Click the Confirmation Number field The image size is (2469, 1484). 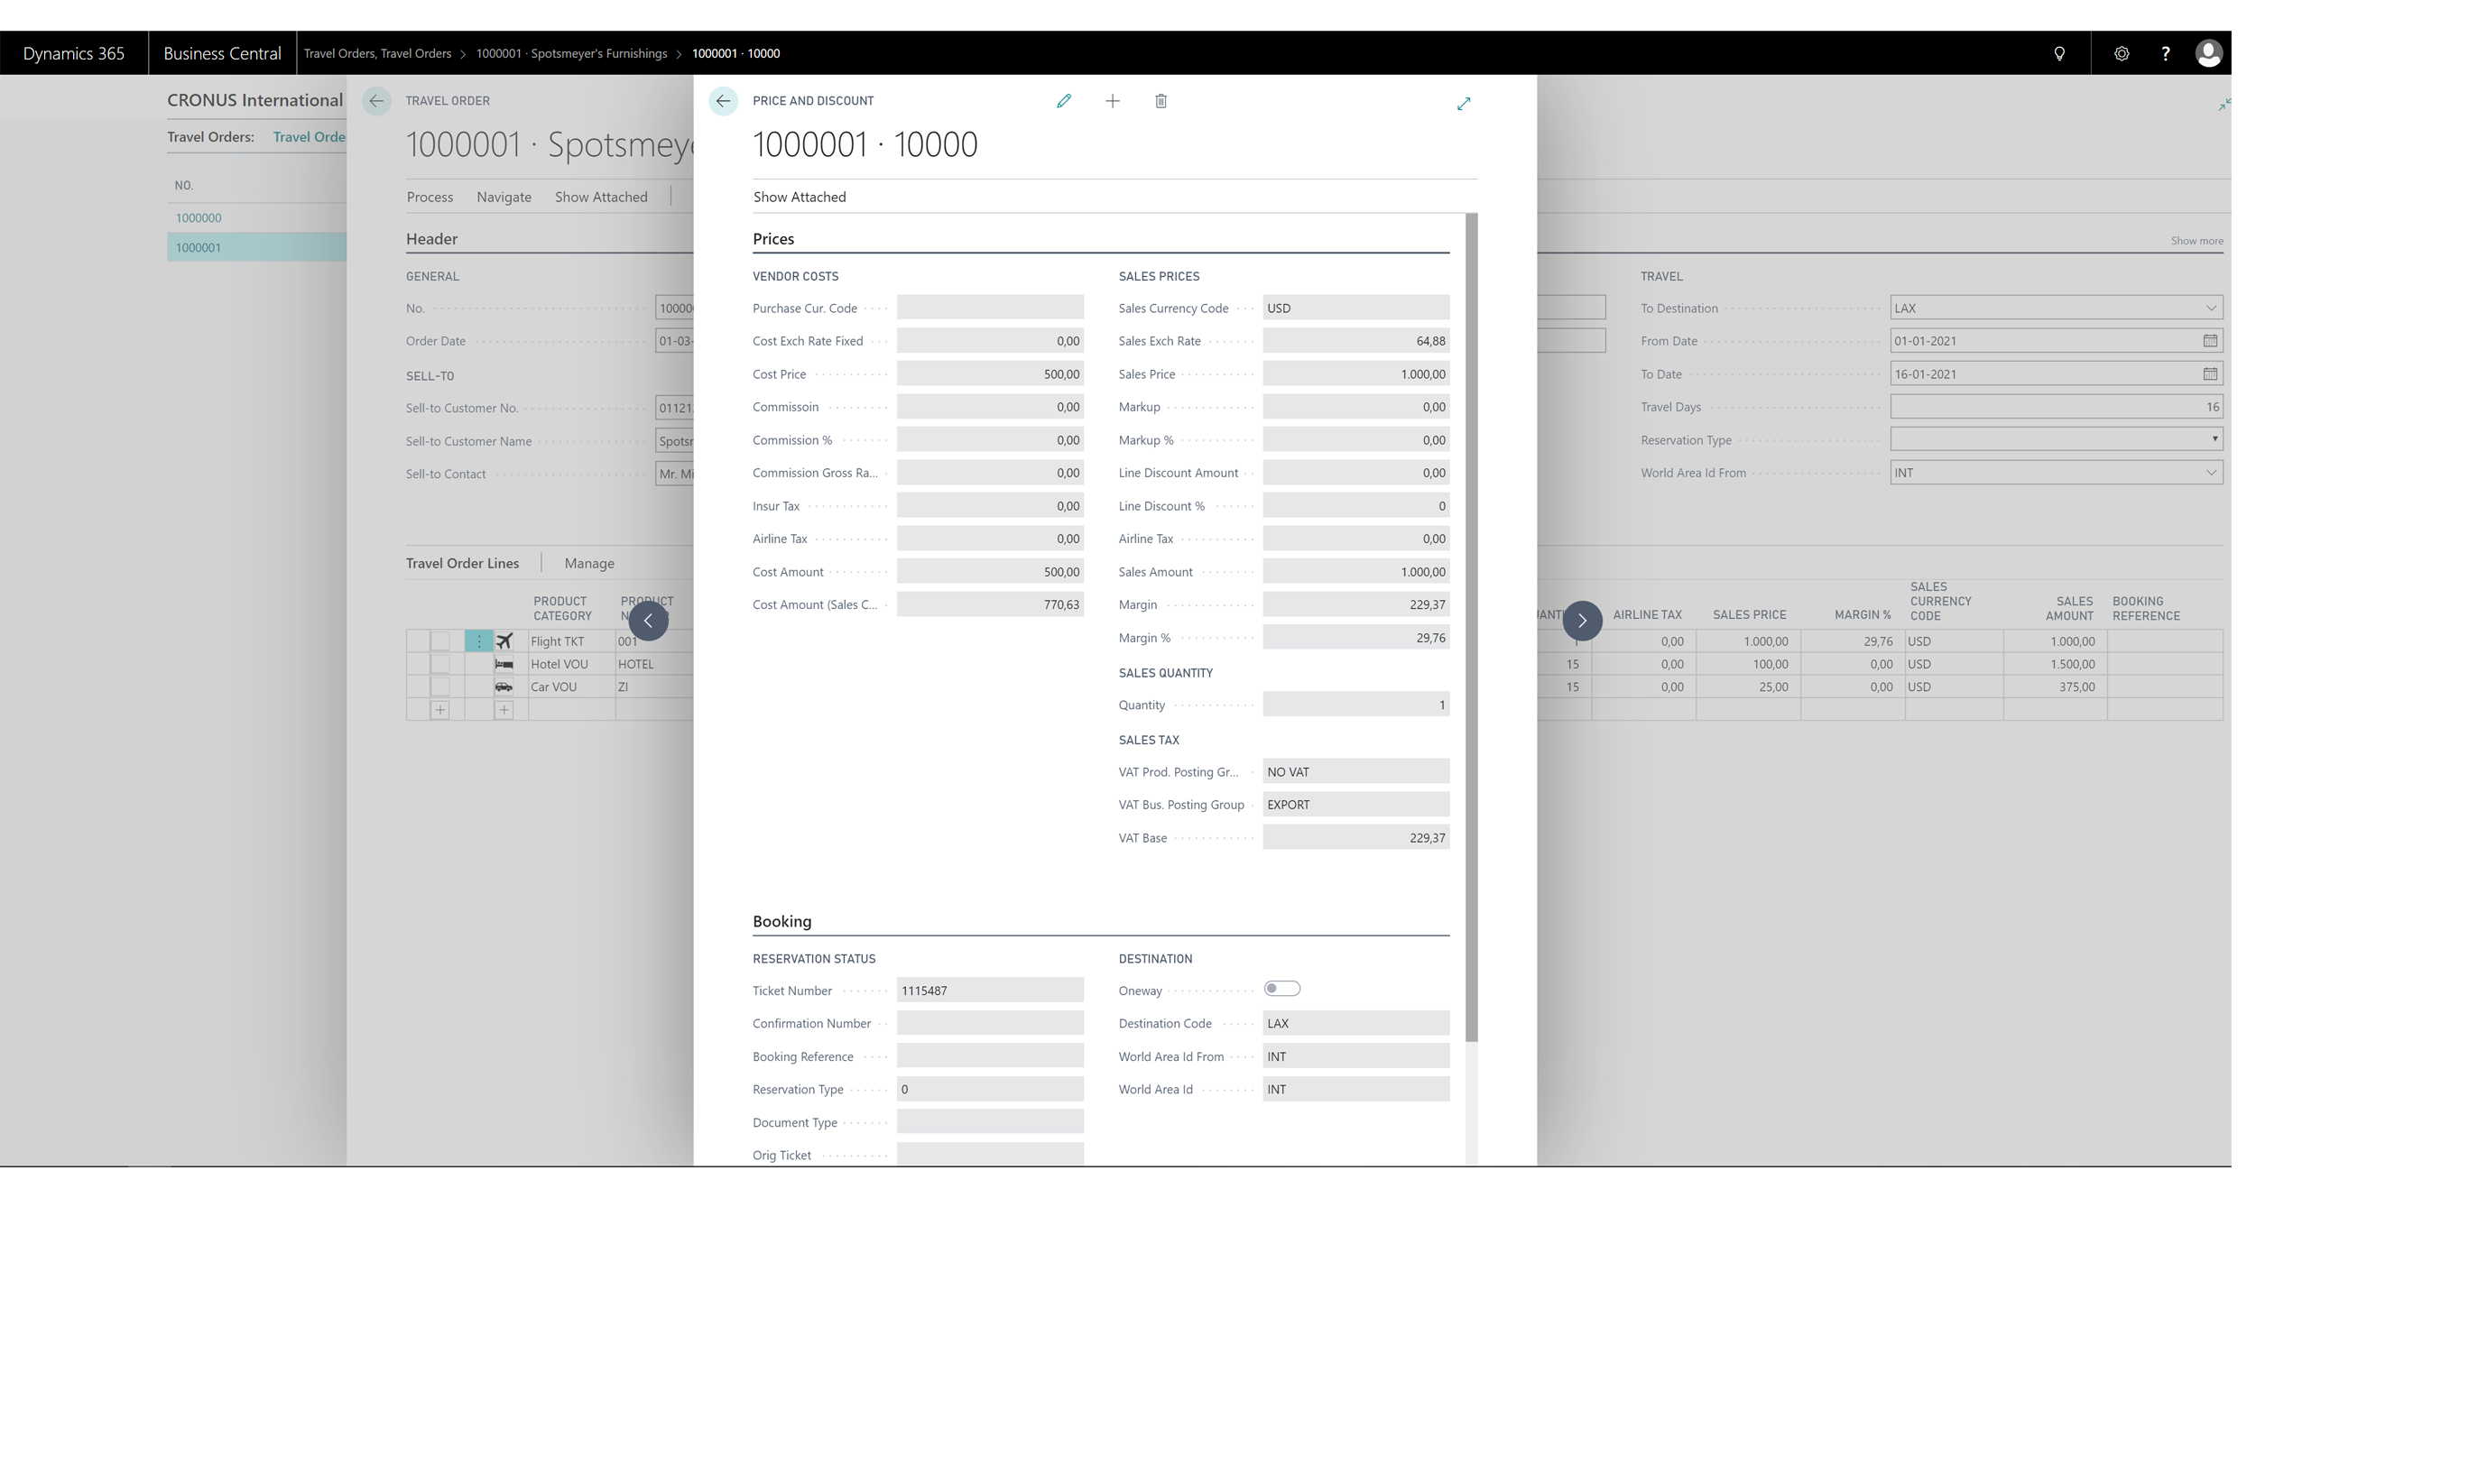coord(989,1023)
